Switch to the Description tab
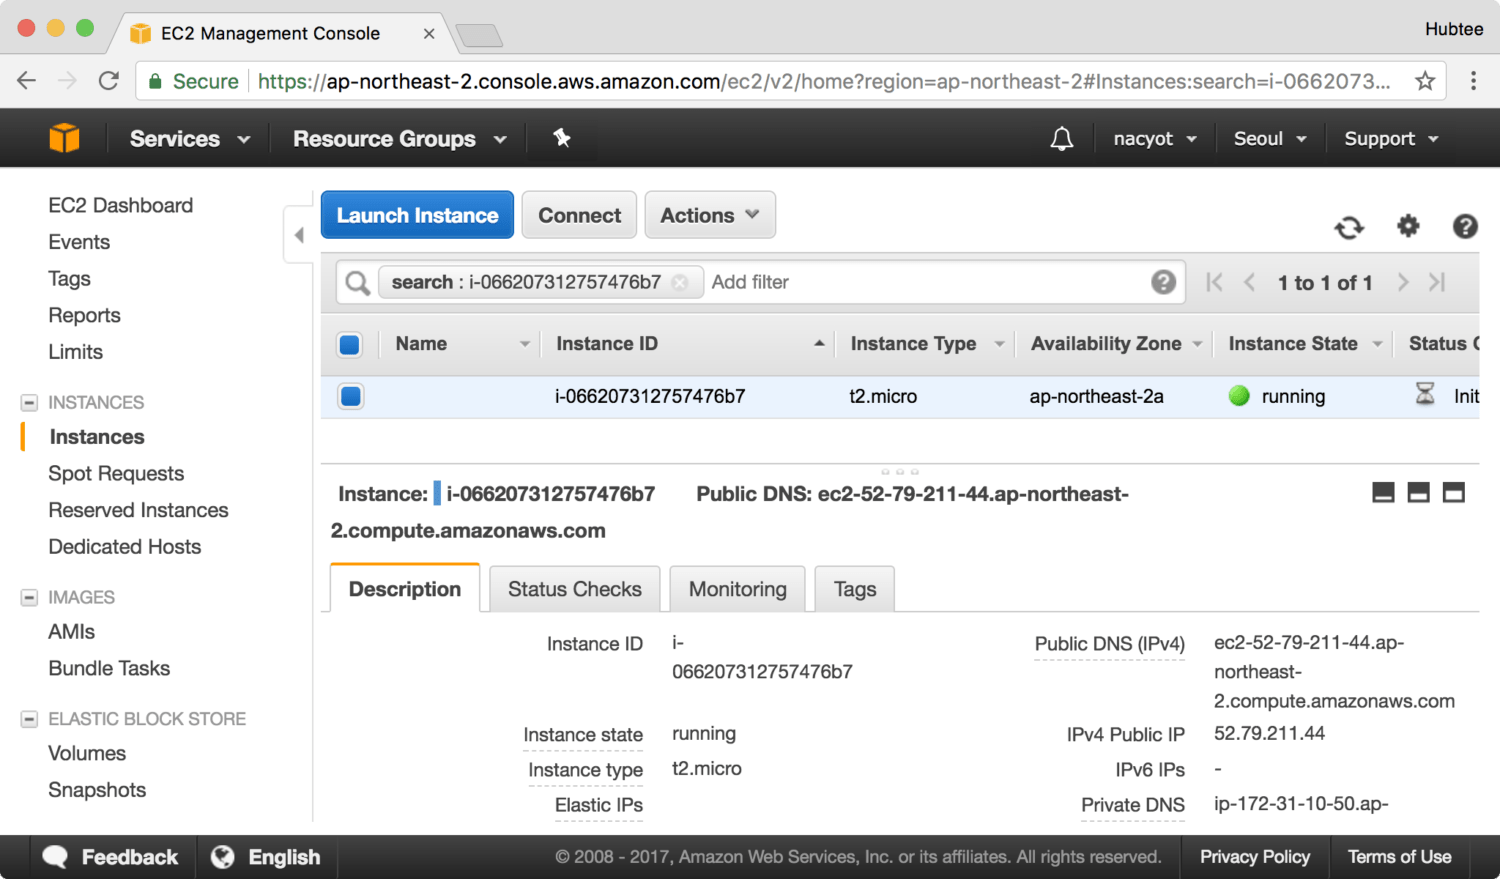 coord(405,588)
